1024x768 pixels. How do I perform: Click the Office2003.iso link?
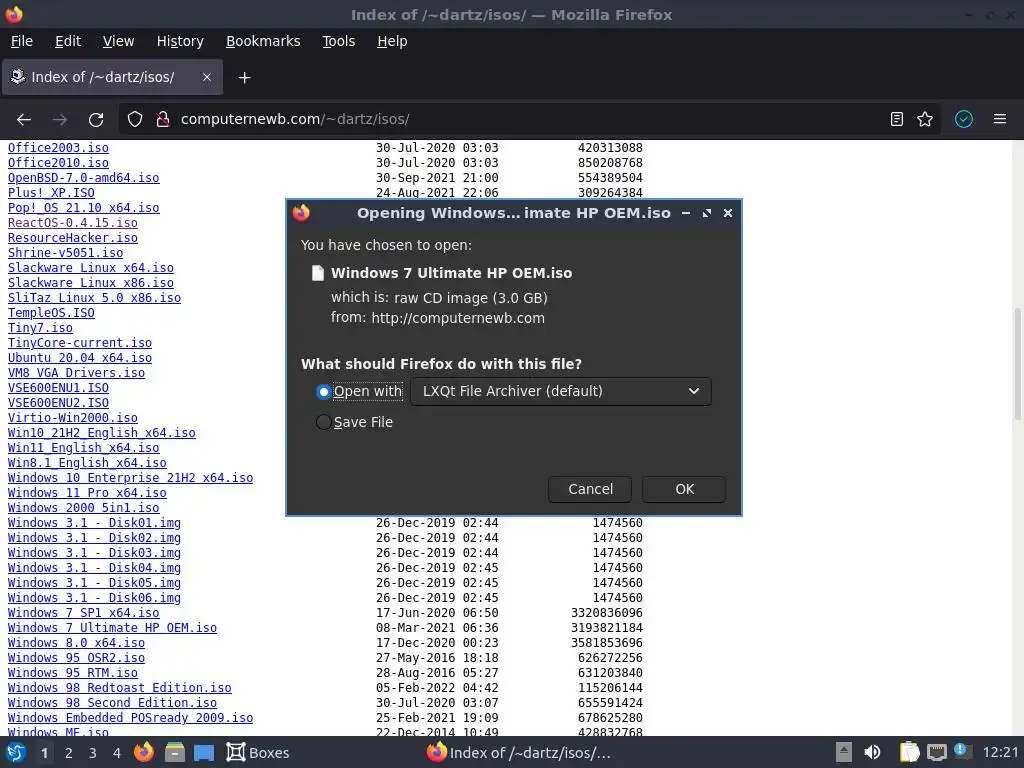(x=58, y=148)
